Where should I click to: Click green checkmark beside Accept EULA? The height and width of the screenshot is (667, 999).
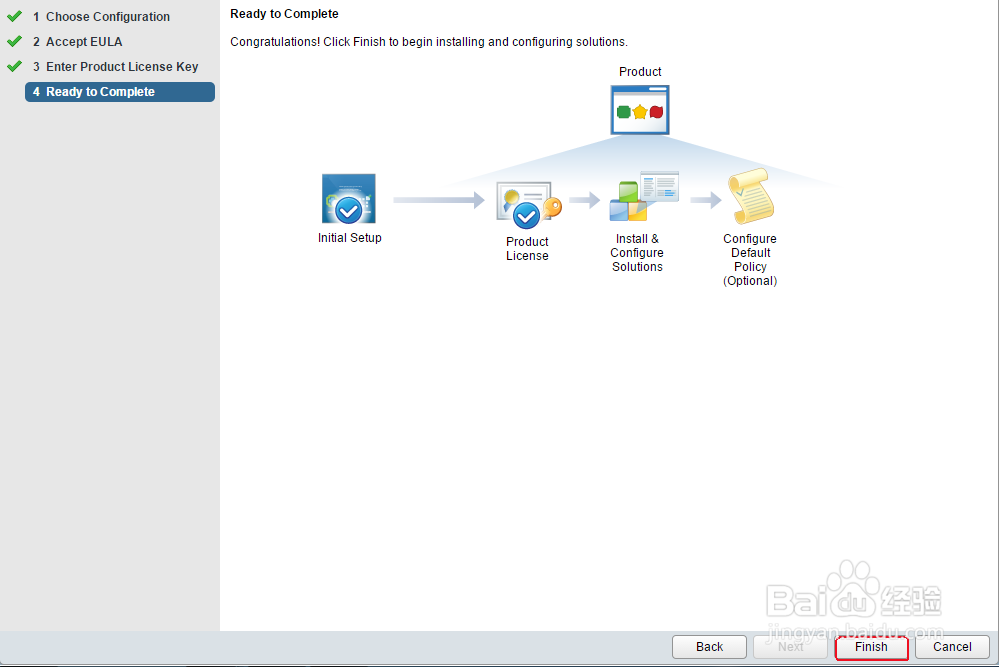tap(14, 41)
